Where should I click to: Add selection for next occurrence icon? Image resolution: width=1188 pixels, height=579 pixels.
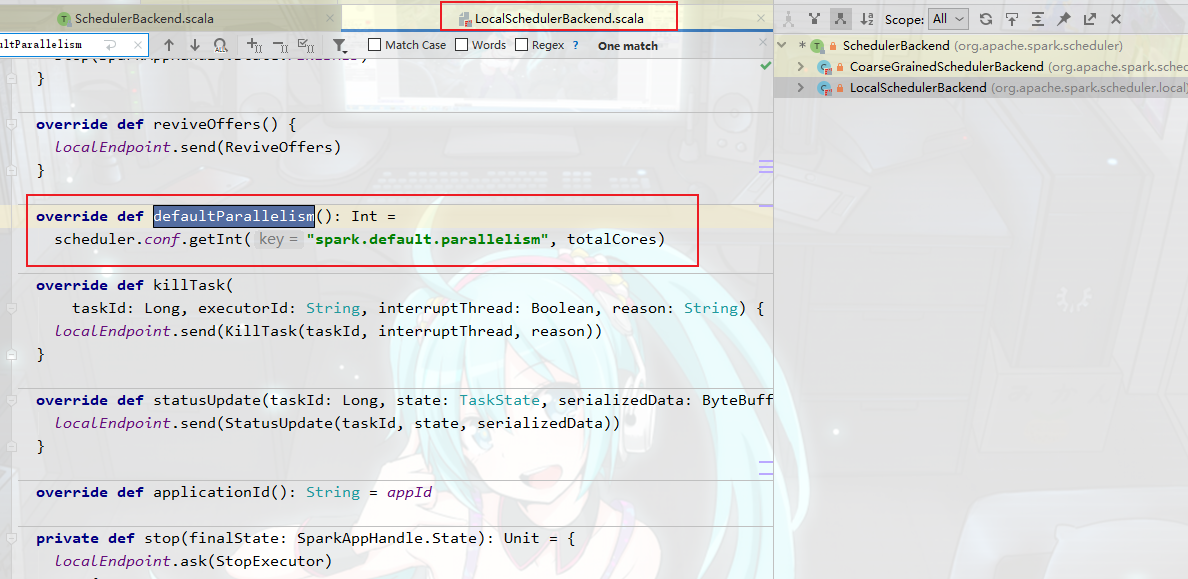point(255,45)
